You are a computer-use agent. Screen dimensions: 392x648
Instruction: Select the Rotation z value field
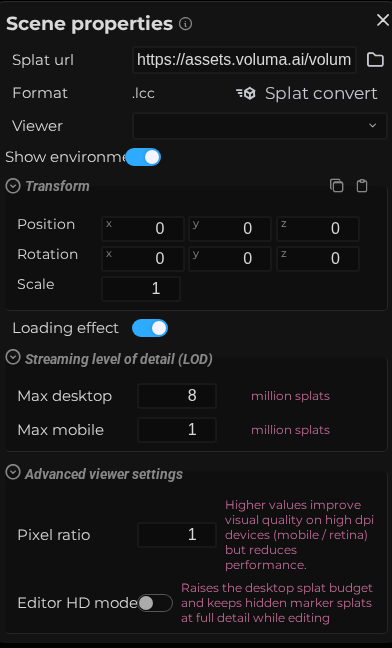pyautogui.click(x=318, y=259)
